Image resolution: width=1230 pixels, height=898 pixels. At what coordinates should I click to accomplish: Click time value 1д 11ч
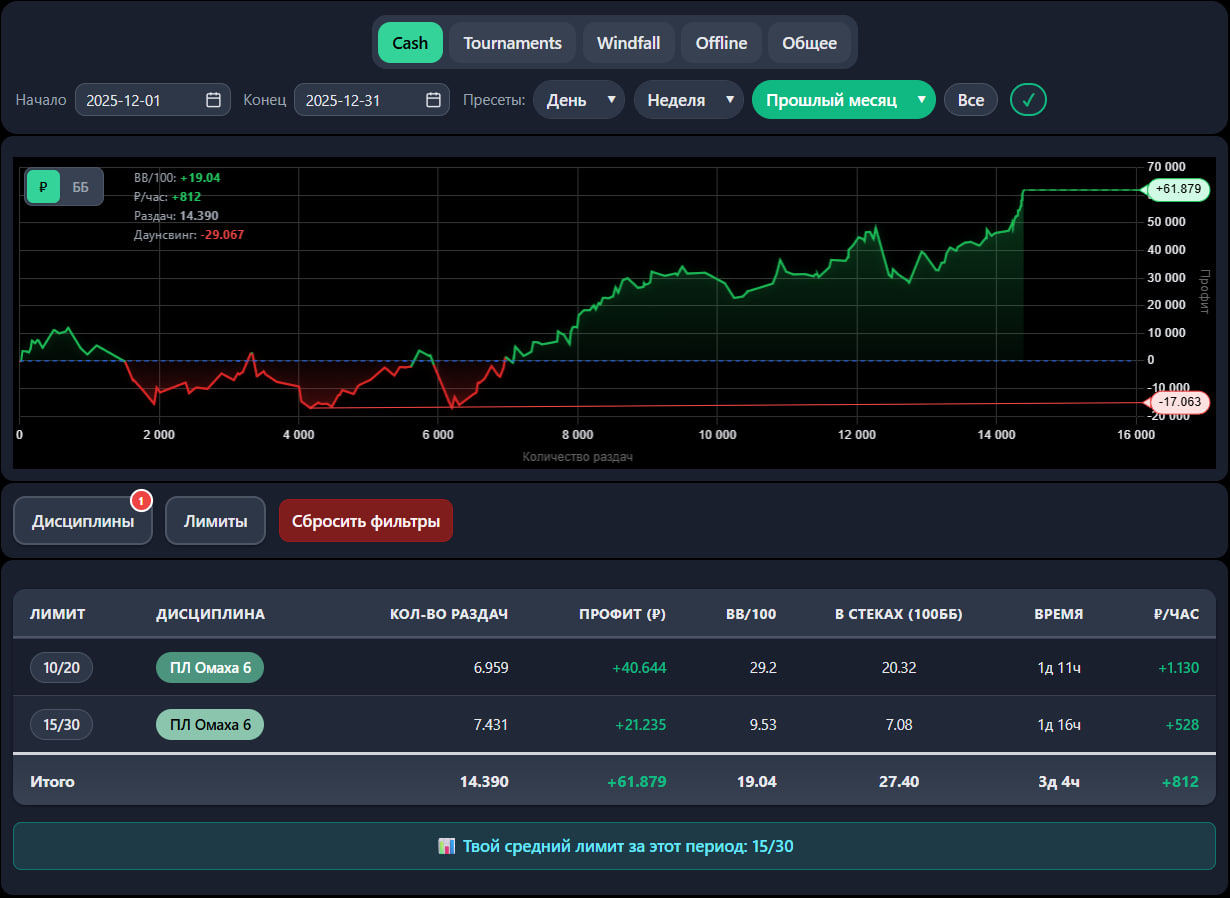(1059, 667)
